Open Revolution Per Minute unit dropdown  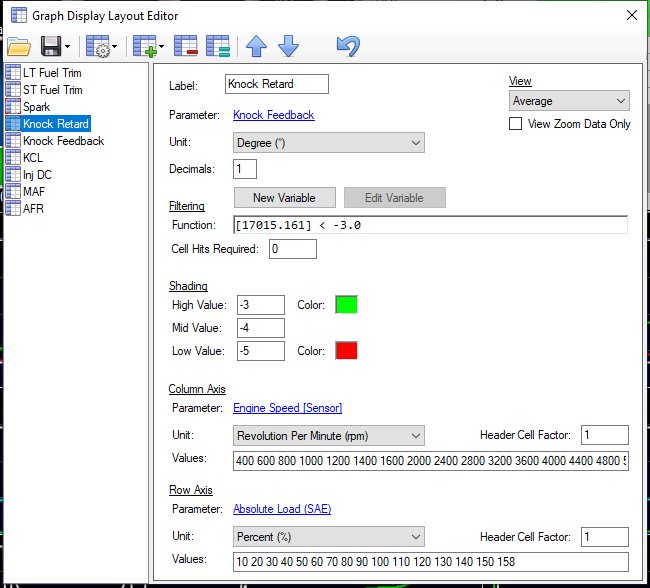329,436
